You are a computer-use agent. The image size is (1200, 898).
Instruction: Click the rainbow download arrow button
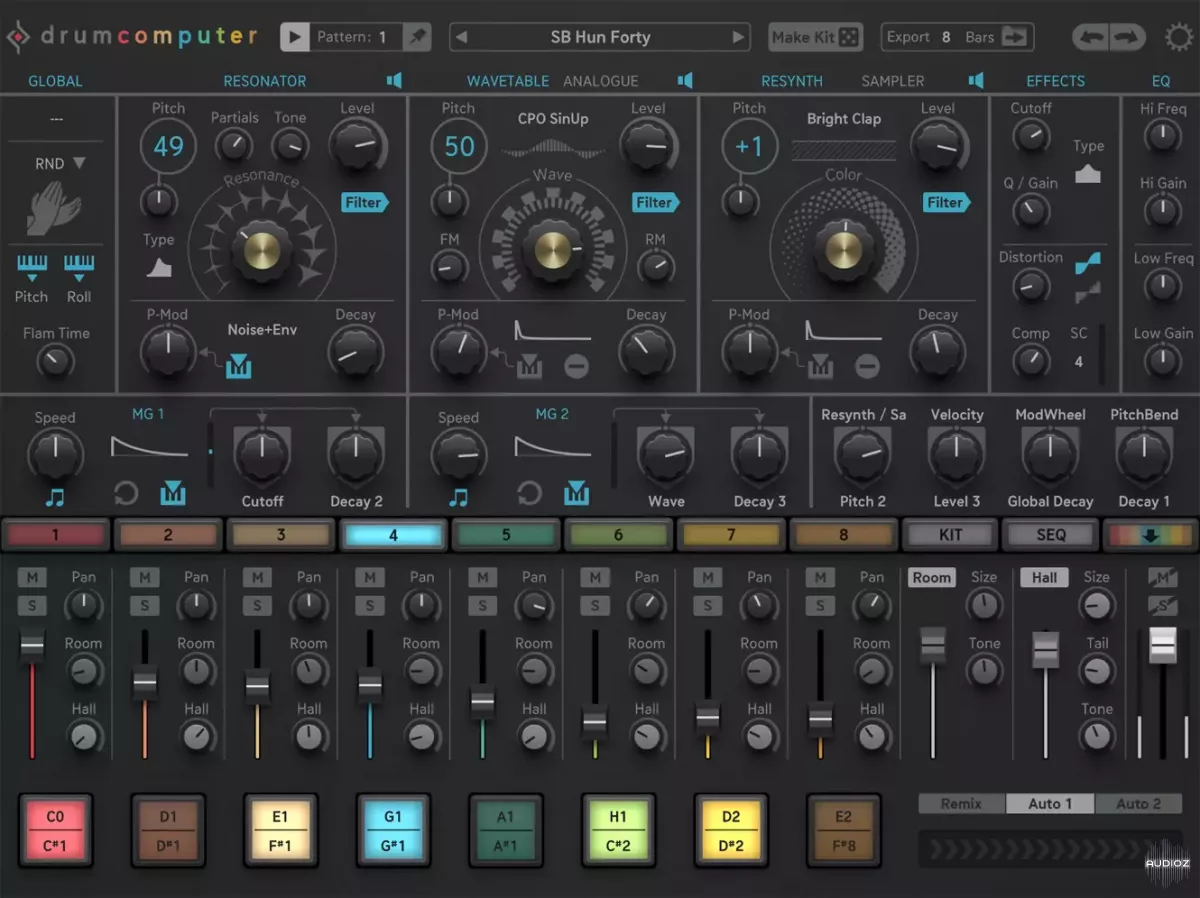click(1149, 535)
